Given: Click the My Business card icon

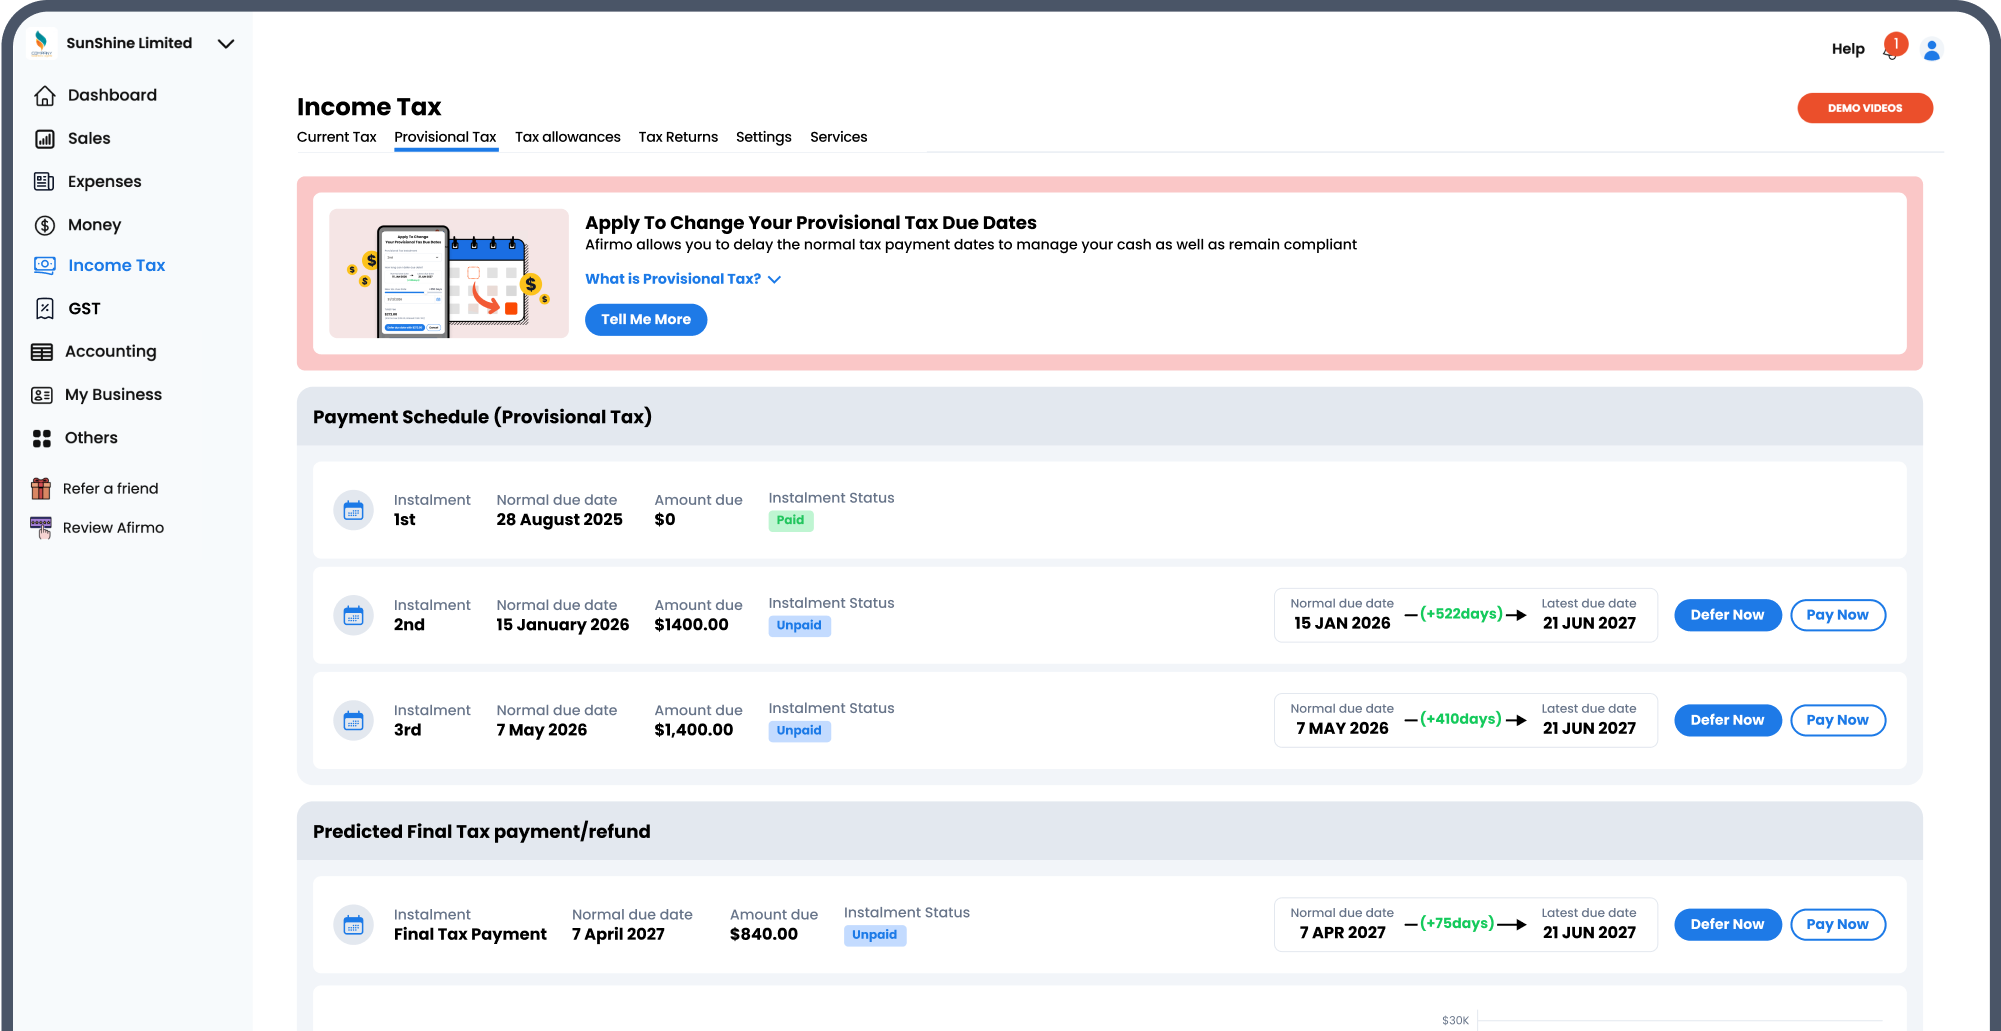Looking at the screenshot, I should pyautogui.click(x=42, y=395).
